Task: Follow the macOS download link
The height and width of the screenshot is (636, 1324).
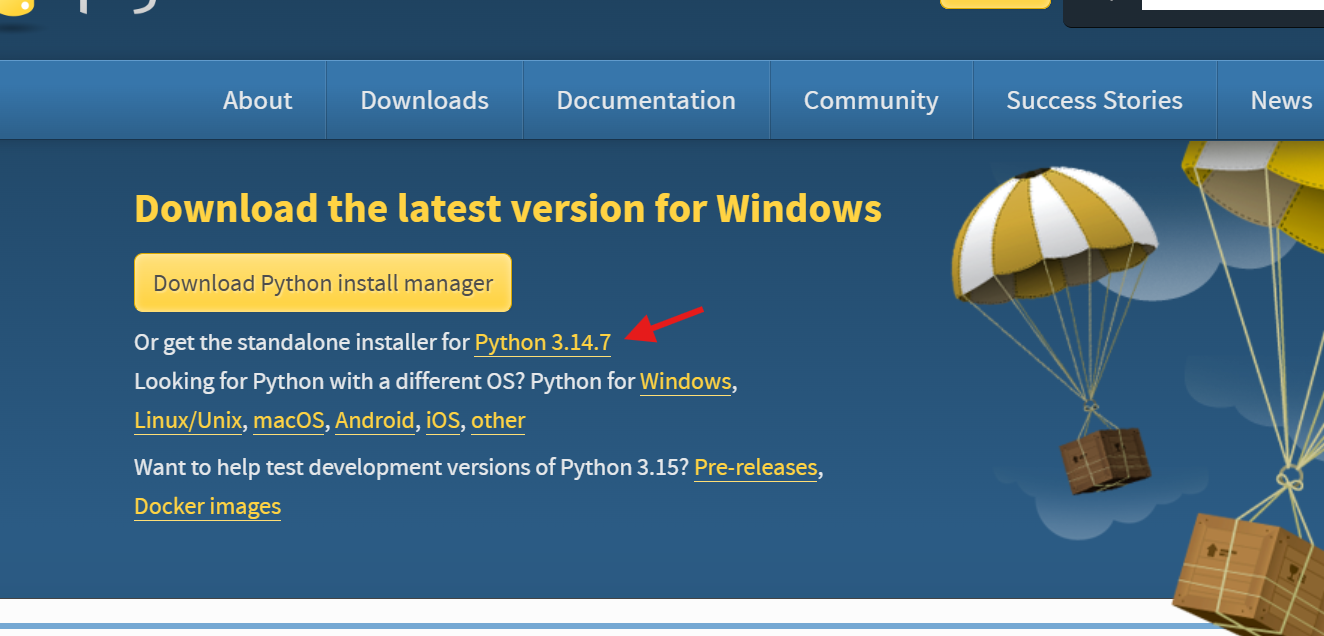Action: point(289,420)
